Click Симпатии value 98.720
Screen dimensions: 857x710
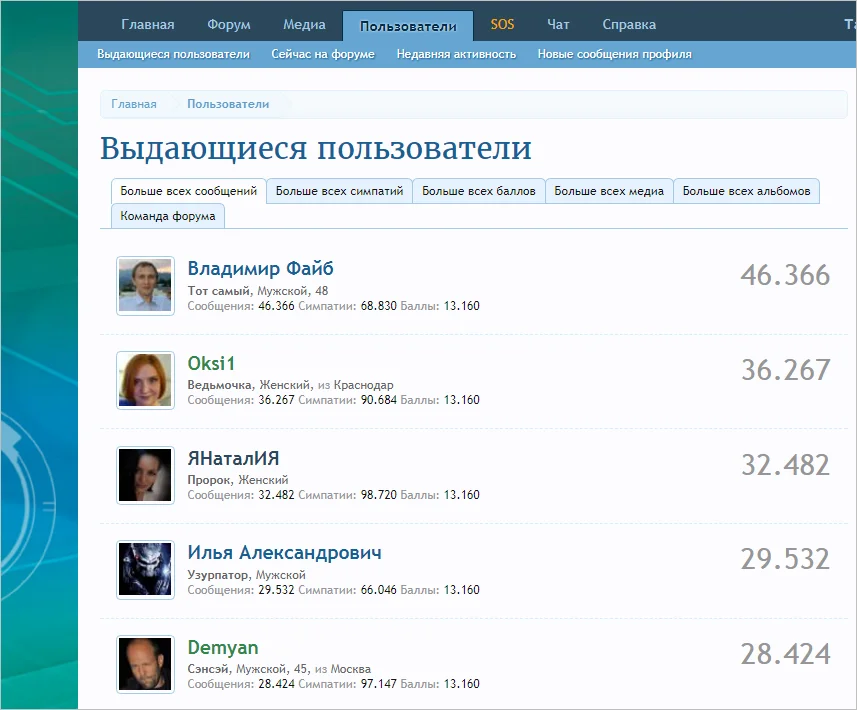pos(378,495)
